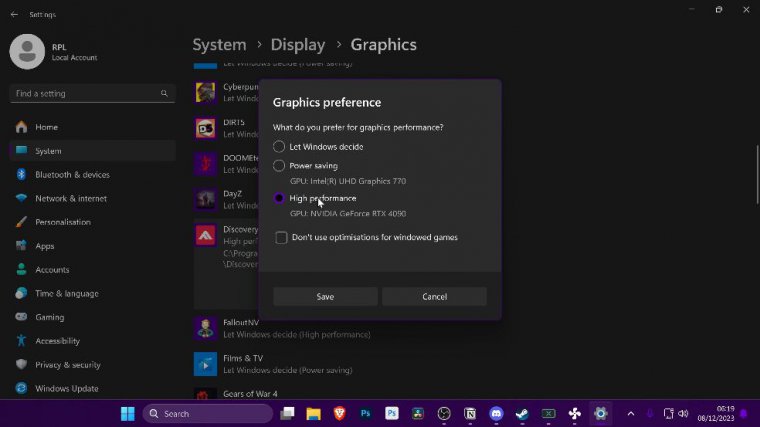
Task: Navigate to Display in breadcrumb
Action: point(298,45)
